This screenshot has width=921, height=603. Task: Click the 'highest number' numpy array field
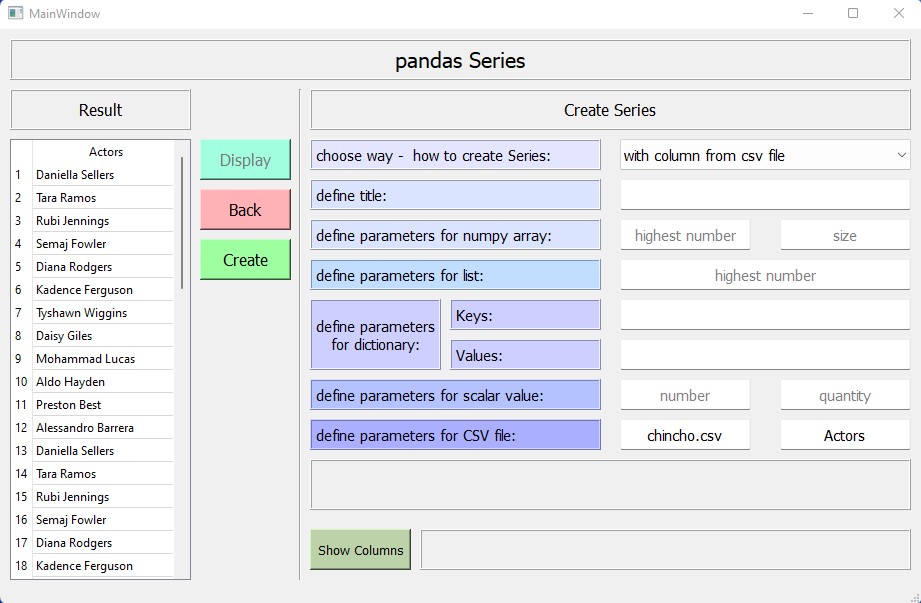coord(685,235)
